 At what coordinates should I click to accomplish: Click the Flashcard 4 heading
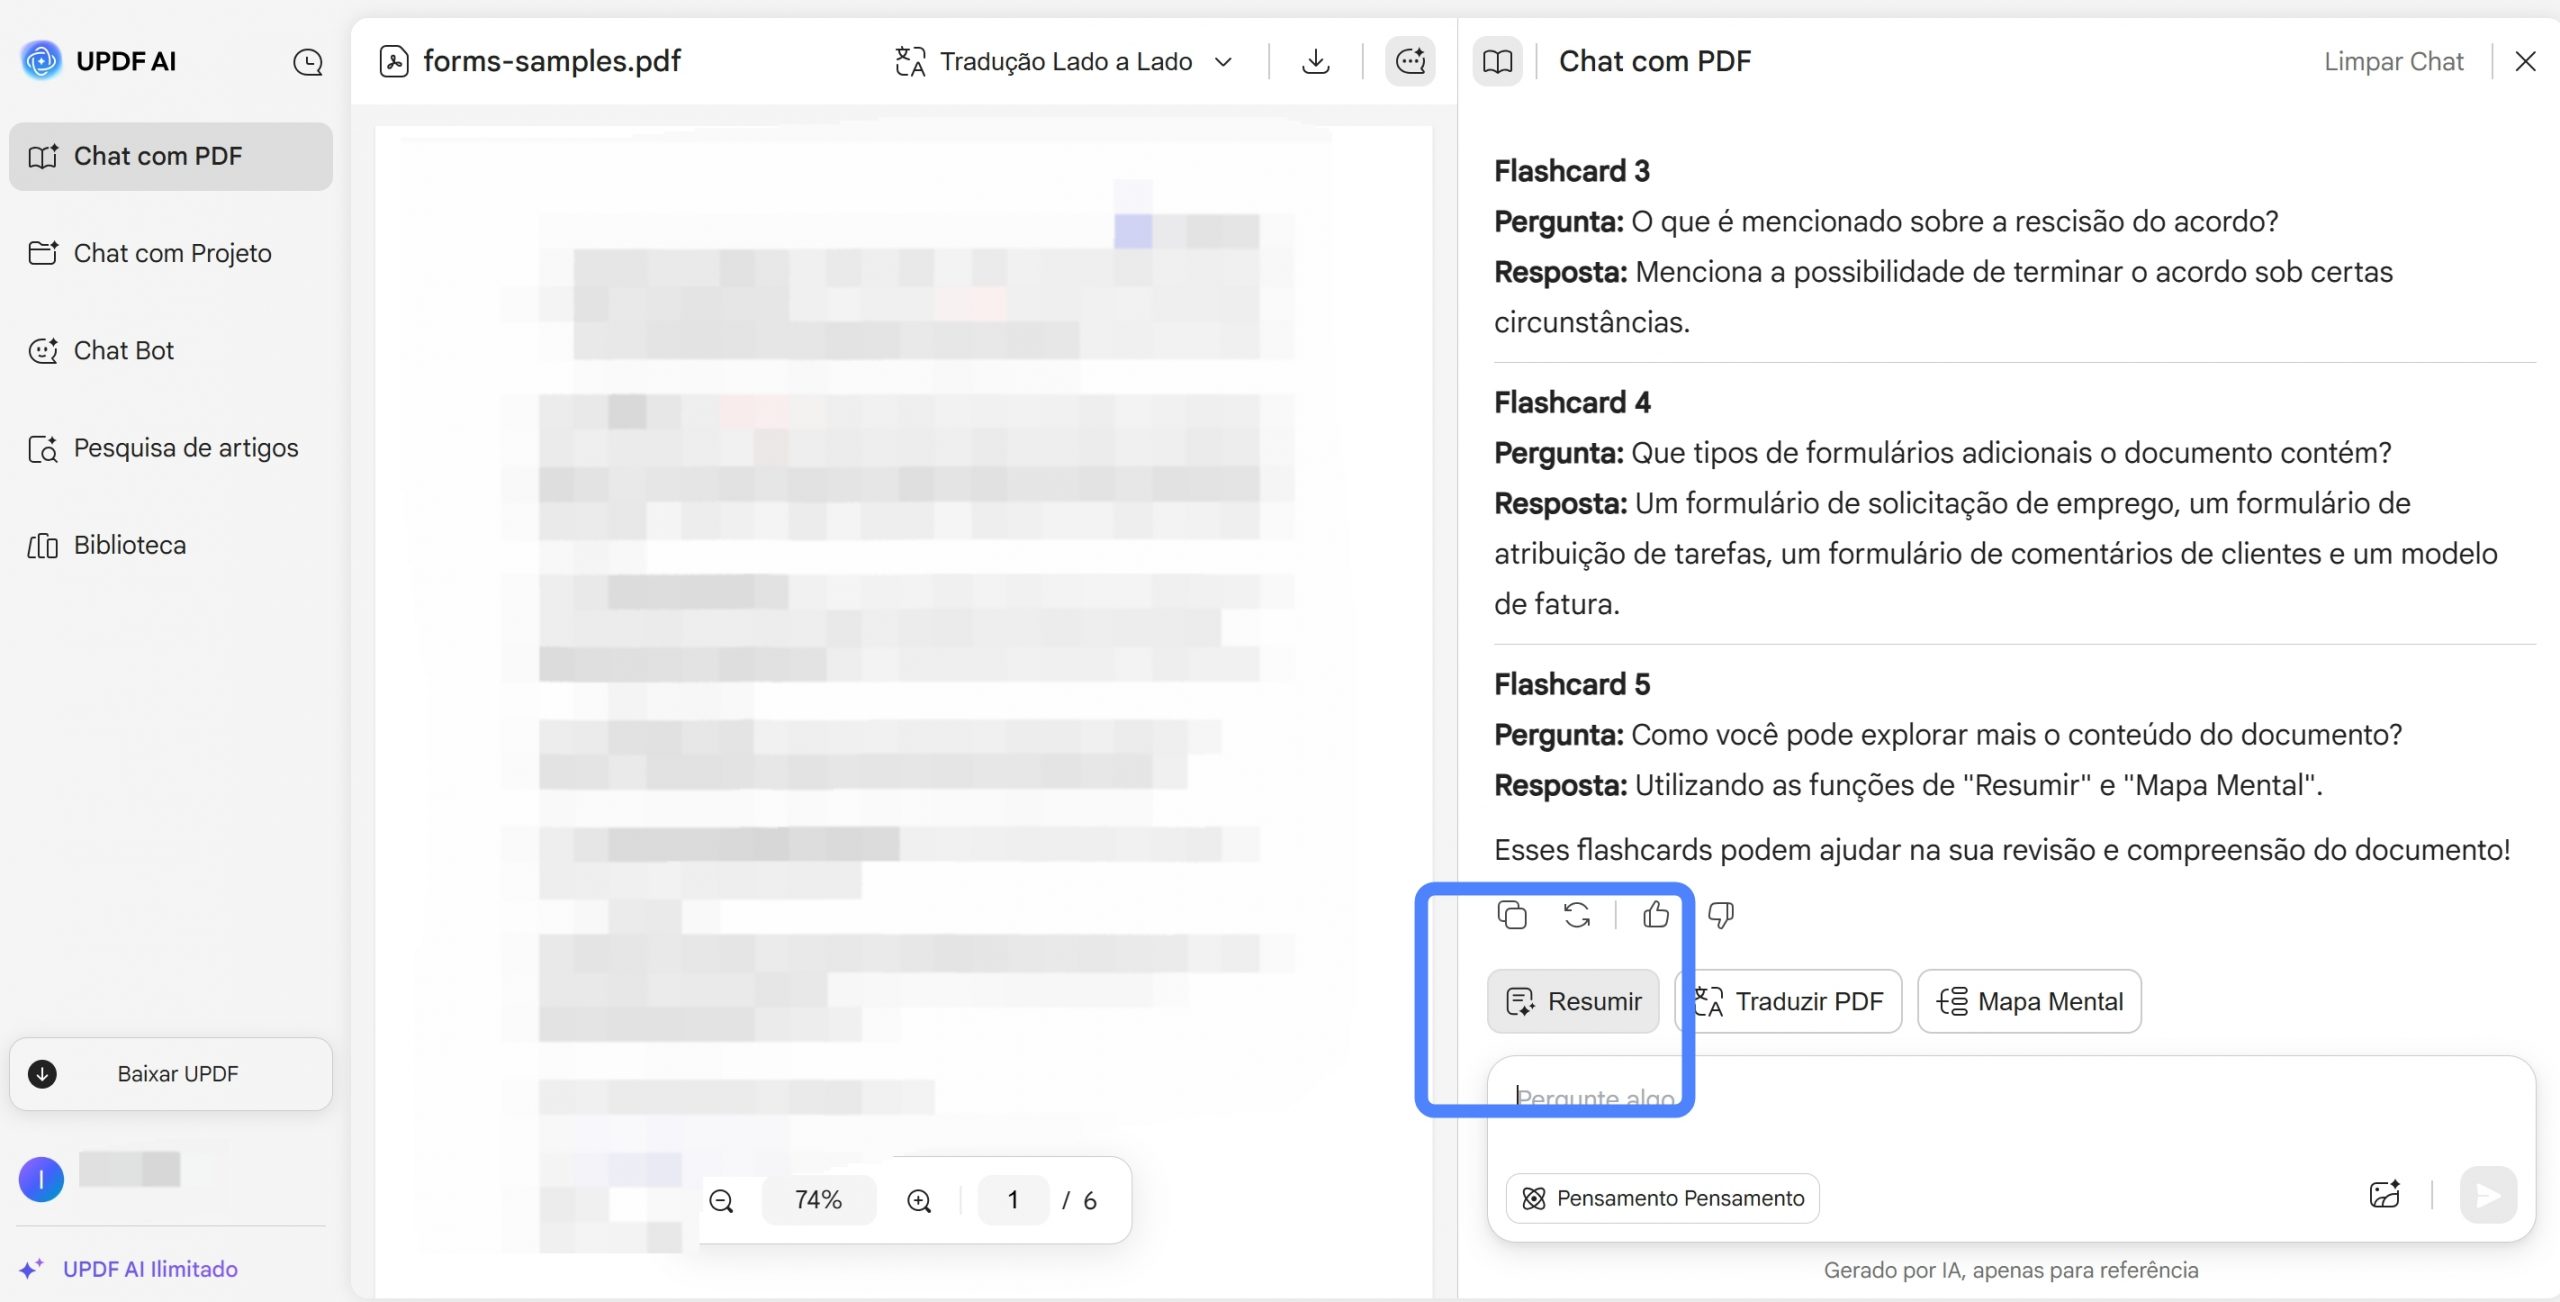click(1572, 403)
